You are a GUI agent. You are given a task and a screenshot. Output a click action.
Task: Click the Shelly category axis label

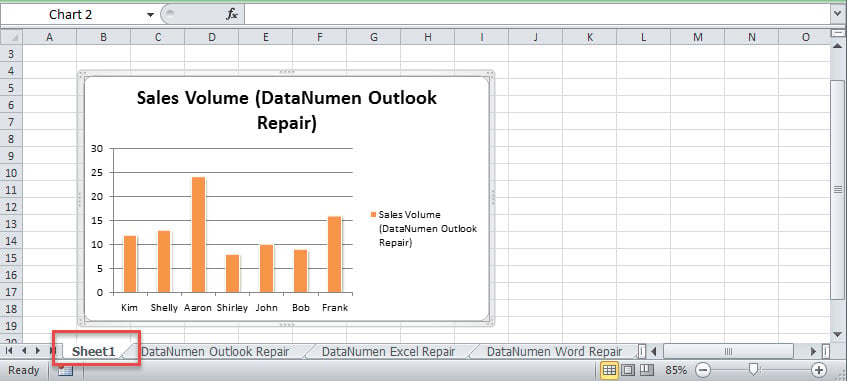pos(164,308)
